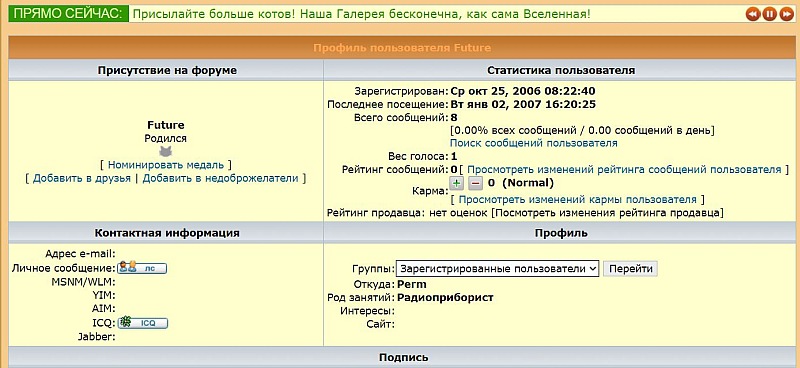Click Добавить в недоброжелатели link
The width and height of the screenshot is (800, 368).
tap(220, 178)
